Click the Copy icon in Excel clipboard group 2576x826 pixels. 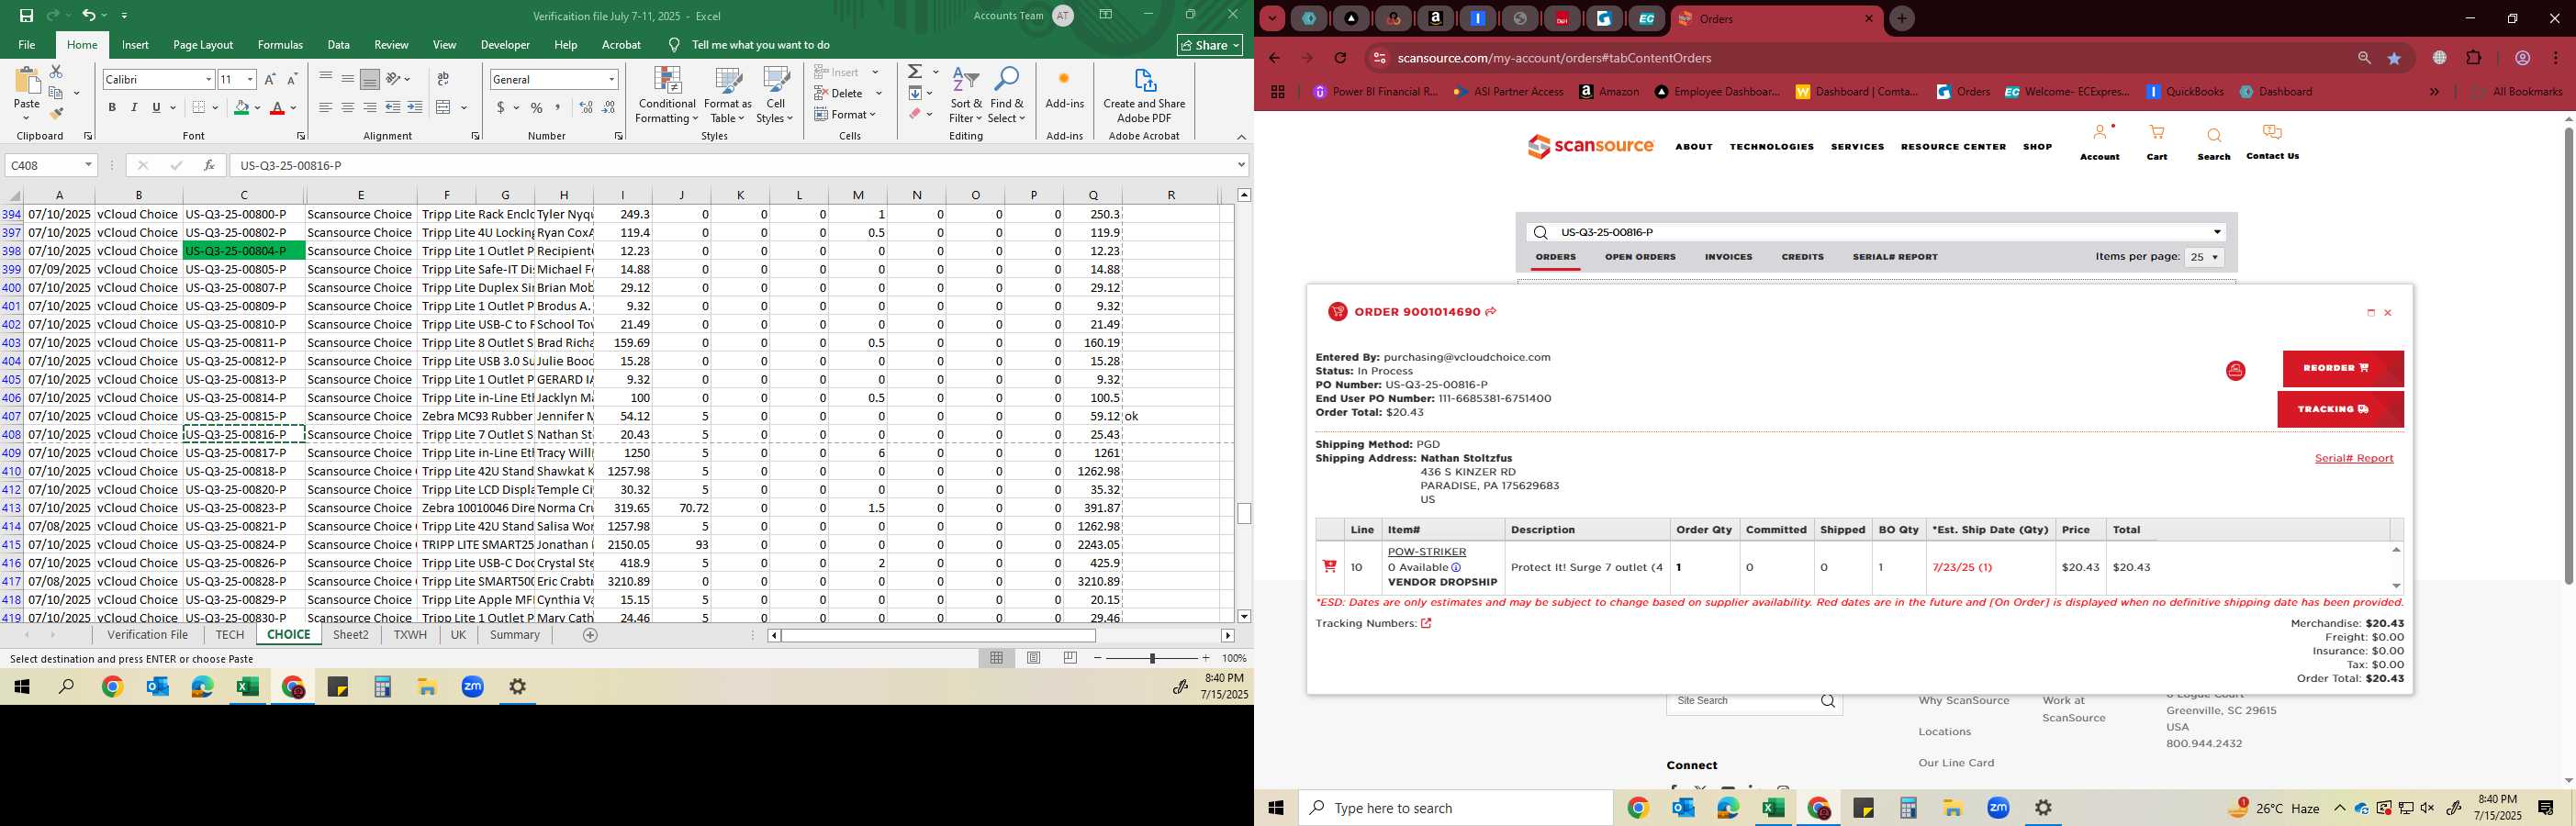tap(56, 92)
